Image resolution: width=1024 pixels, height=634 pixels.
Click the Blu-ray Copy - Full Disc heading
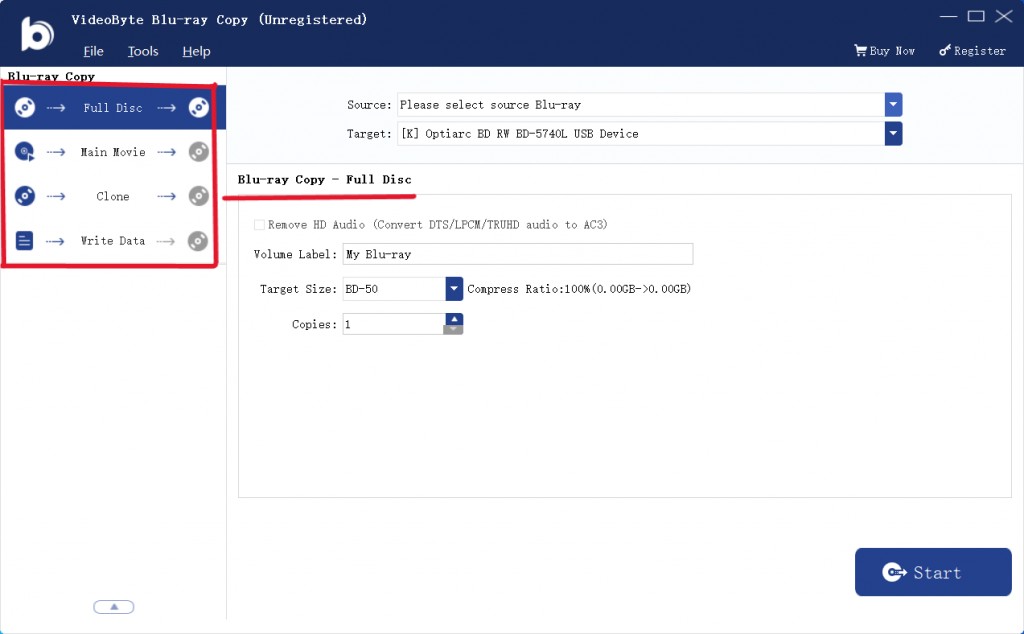pyautogui.click(x=325, y=180)
